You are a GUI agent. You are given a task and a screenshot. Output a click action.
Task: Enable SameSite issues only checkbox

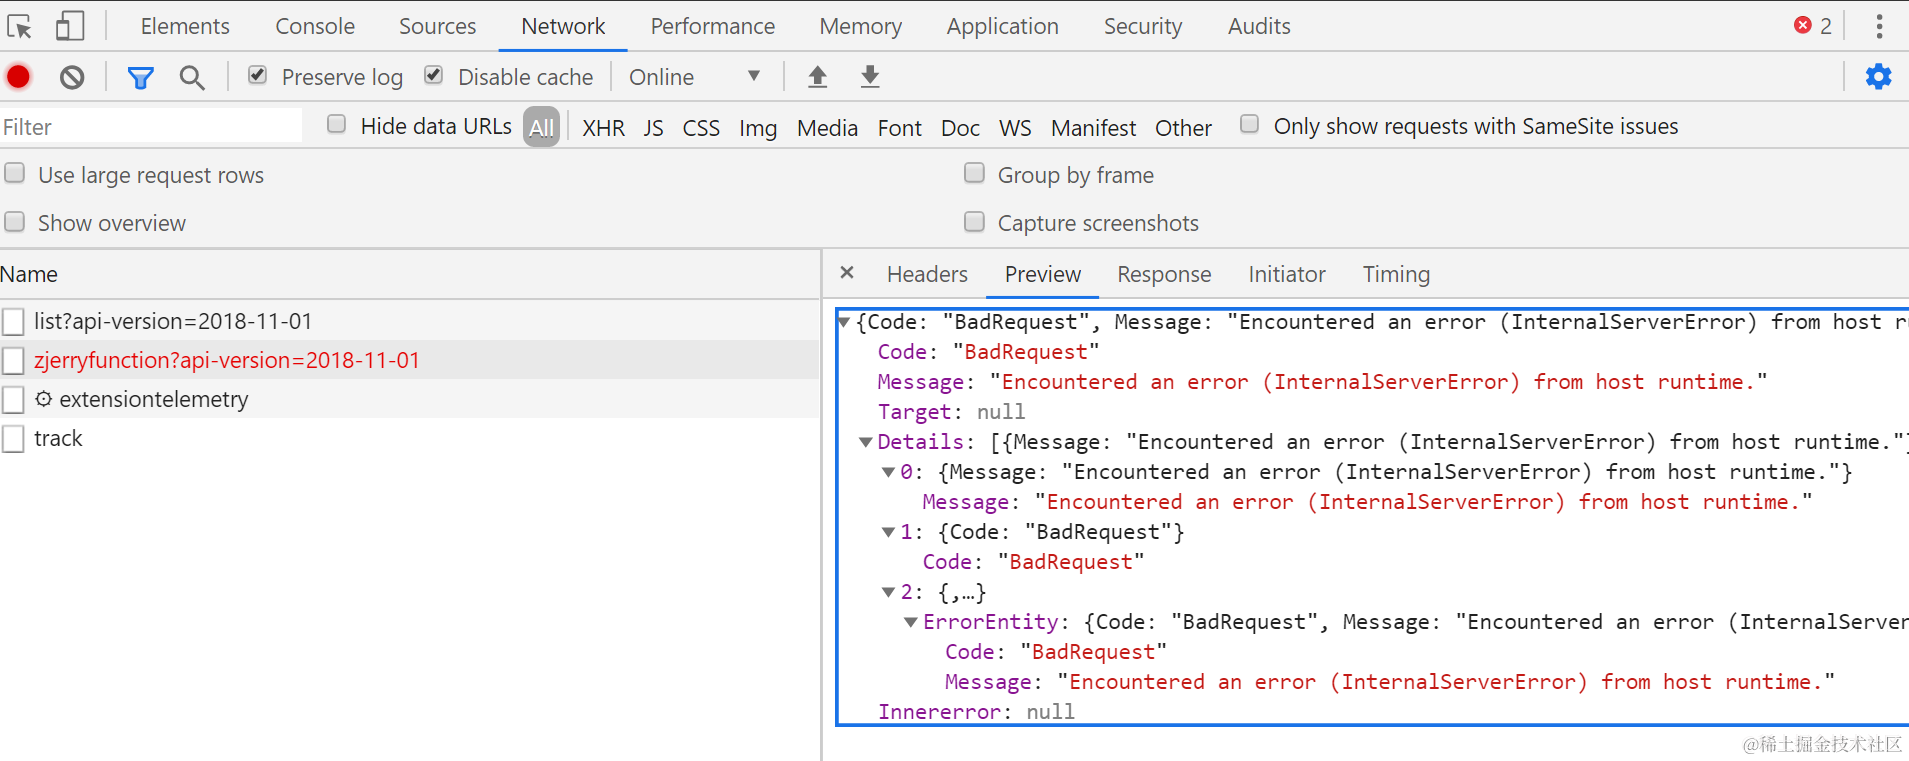click(1249, 124)
